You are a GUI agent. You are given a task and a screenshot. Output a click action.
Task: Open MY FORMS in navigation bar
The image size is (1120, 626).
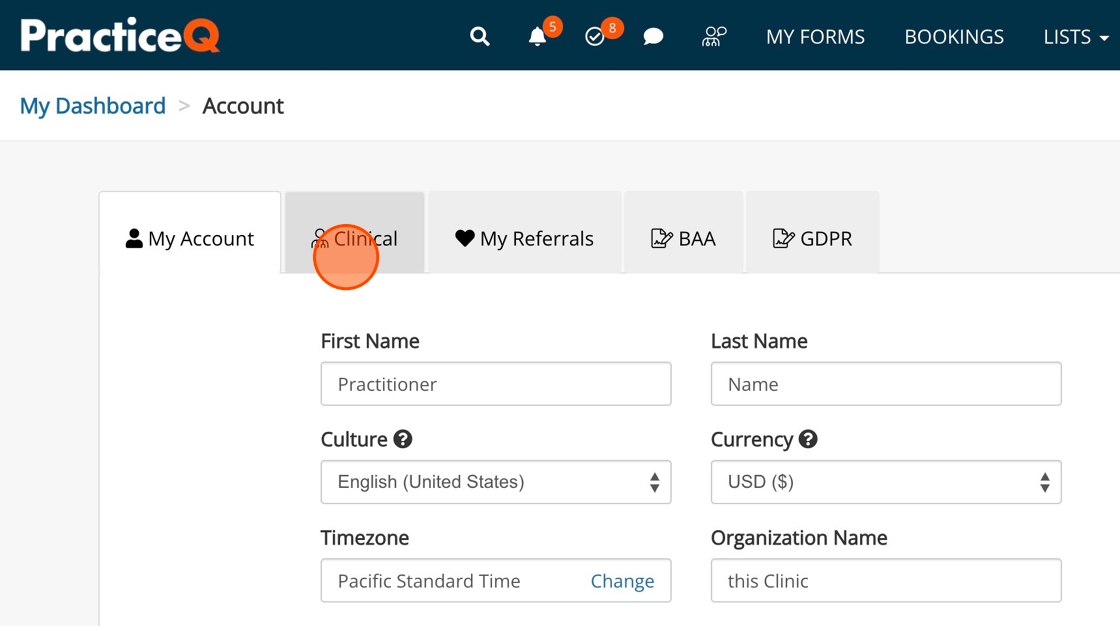815,37
